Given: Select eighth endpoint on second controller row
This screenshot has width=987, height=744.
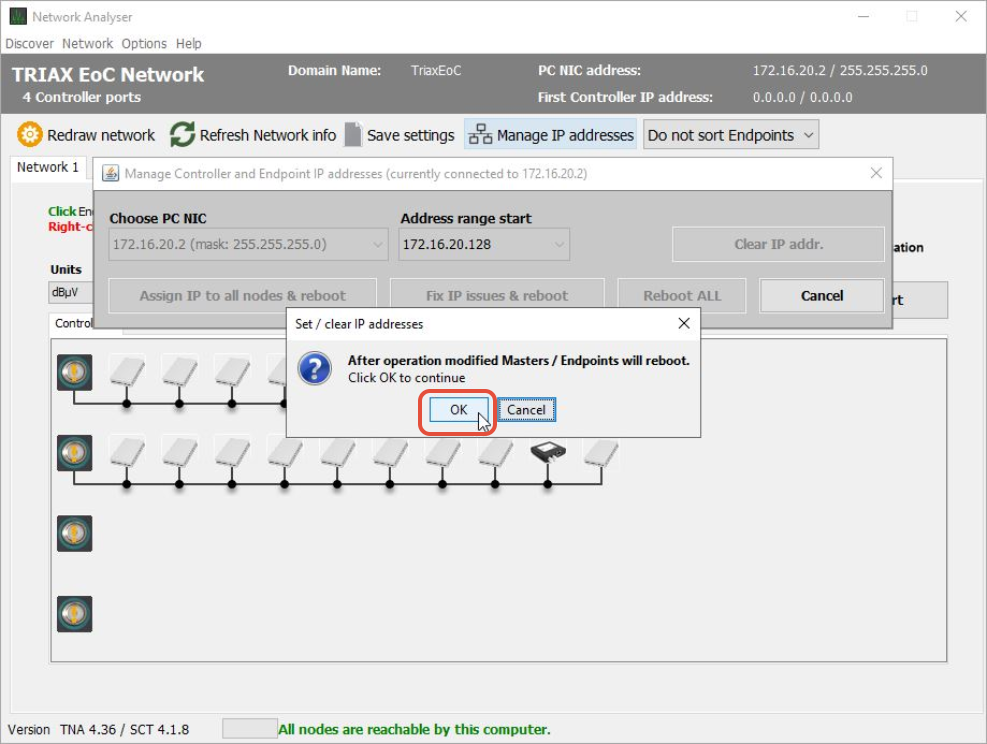Looking at the screenshot, I should tap(495, 452).
